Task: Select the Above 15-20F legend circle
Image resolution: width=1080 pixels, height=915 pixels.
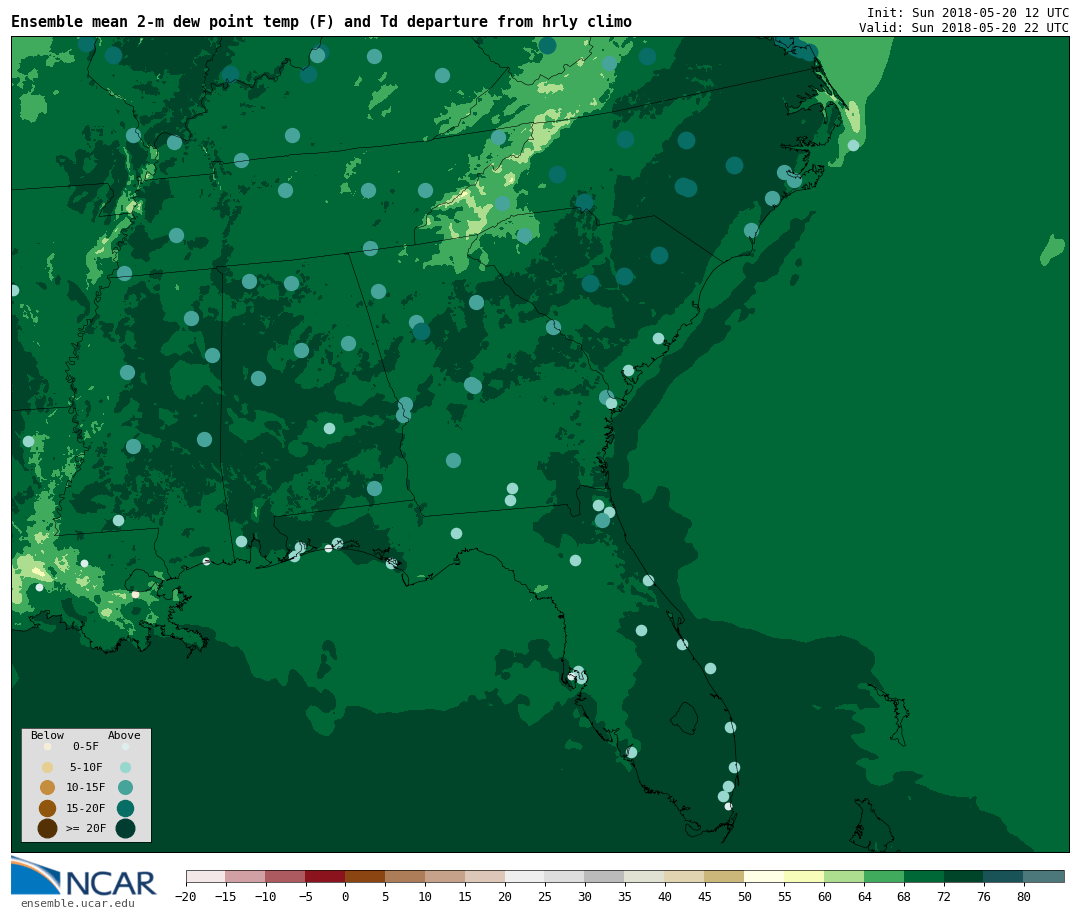Action: click(x=125, y=808)
